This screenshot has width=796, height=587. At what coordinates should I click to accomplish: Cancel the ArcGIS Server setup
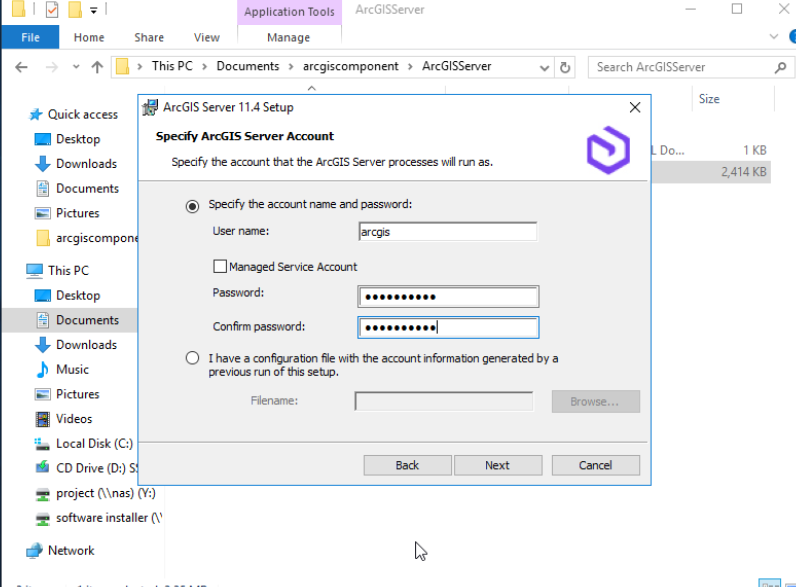[x=595, y=465]
